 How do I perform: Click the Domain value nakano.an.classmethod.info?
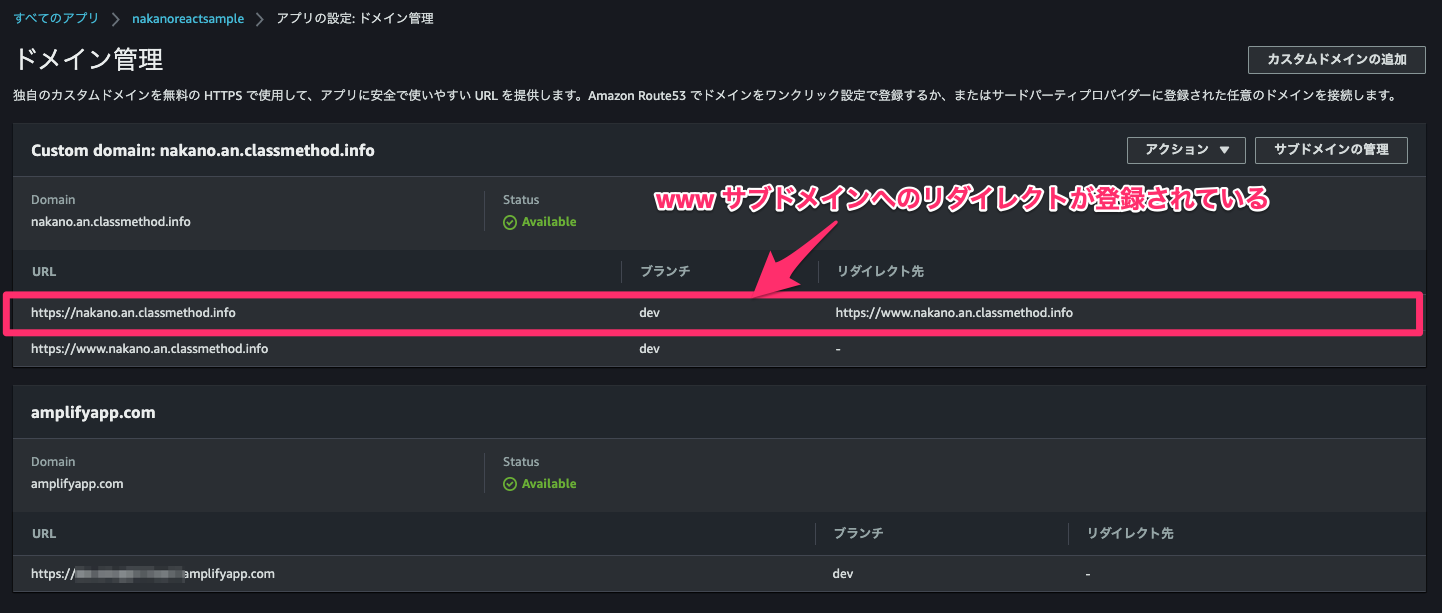coord(111,222)
